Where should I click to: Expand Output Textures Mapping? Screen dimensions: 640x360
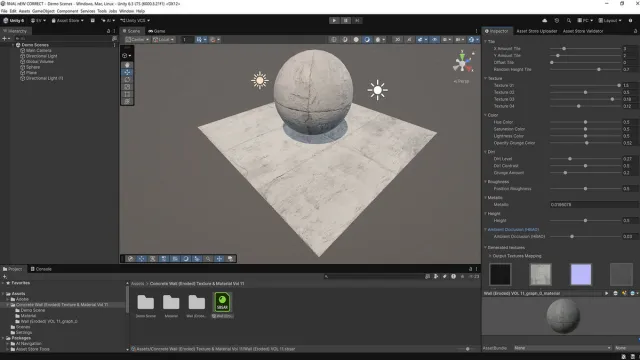point(490,256)
